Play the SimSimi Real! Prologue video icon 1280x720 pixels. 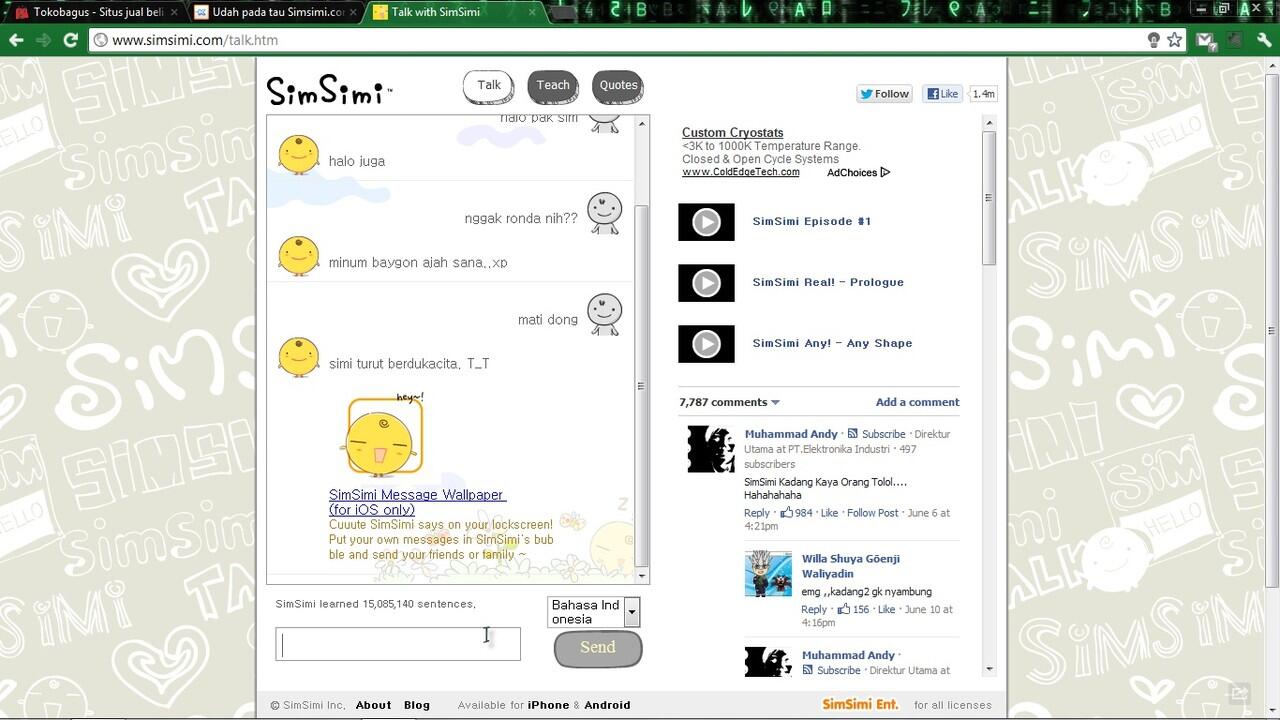706,283
